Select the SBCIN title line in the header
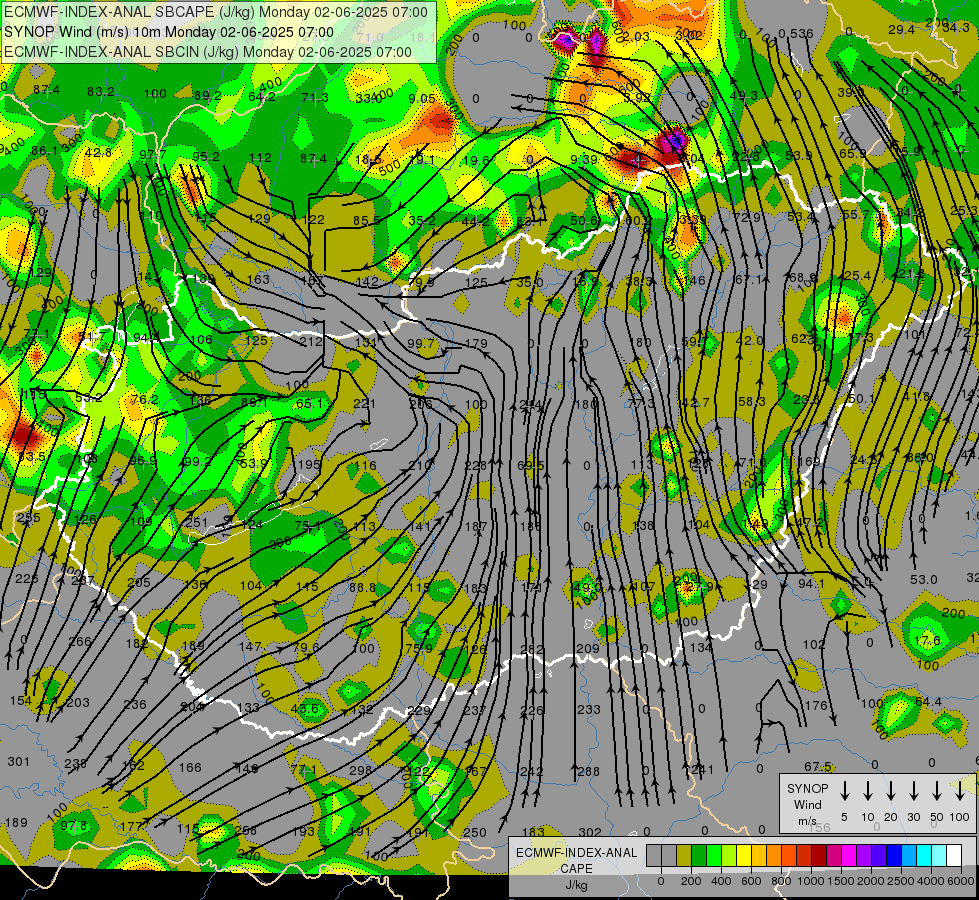Image resolution: width=979 pixels, height=900 pixels. click(x=208, y=52)
